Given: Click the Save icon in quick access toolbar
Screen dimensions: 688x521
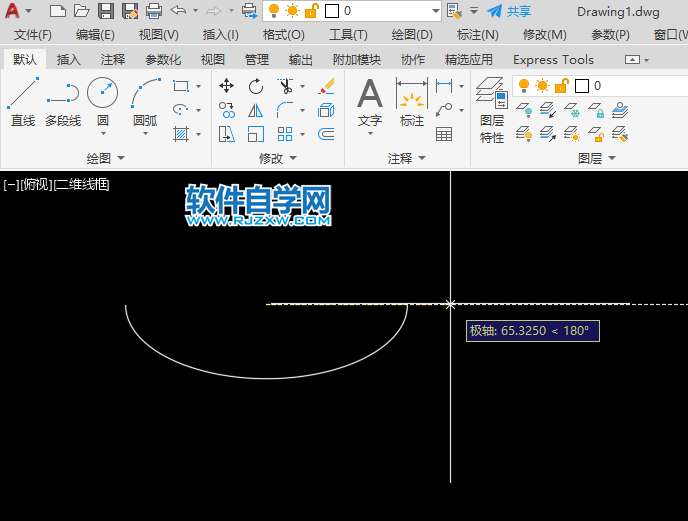Looking at the screenshot, I should (106, 11).
